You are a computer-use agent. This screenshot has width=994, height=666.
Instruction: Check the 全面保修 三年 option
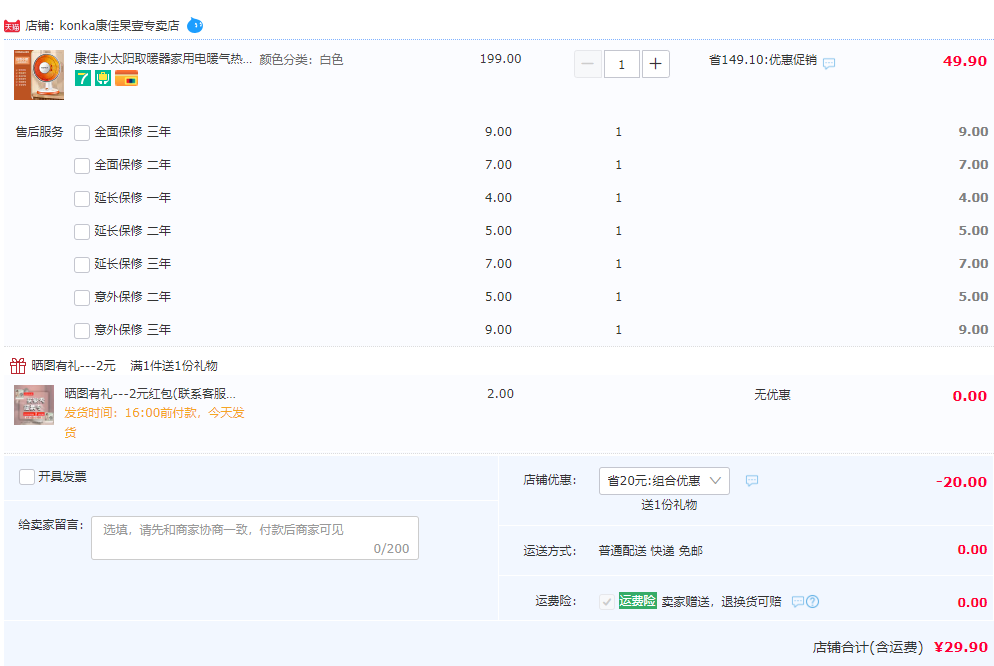pyautogui.click(x=82, y=132)
